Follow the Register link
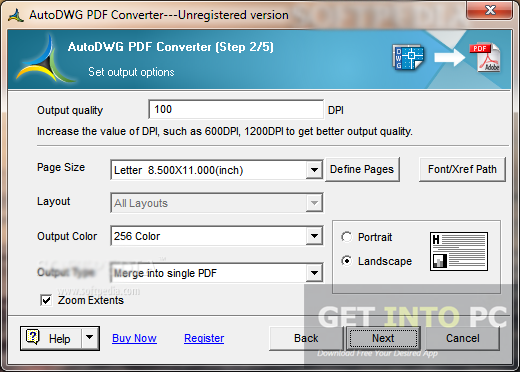520x372 pixels. coord(204,338)
